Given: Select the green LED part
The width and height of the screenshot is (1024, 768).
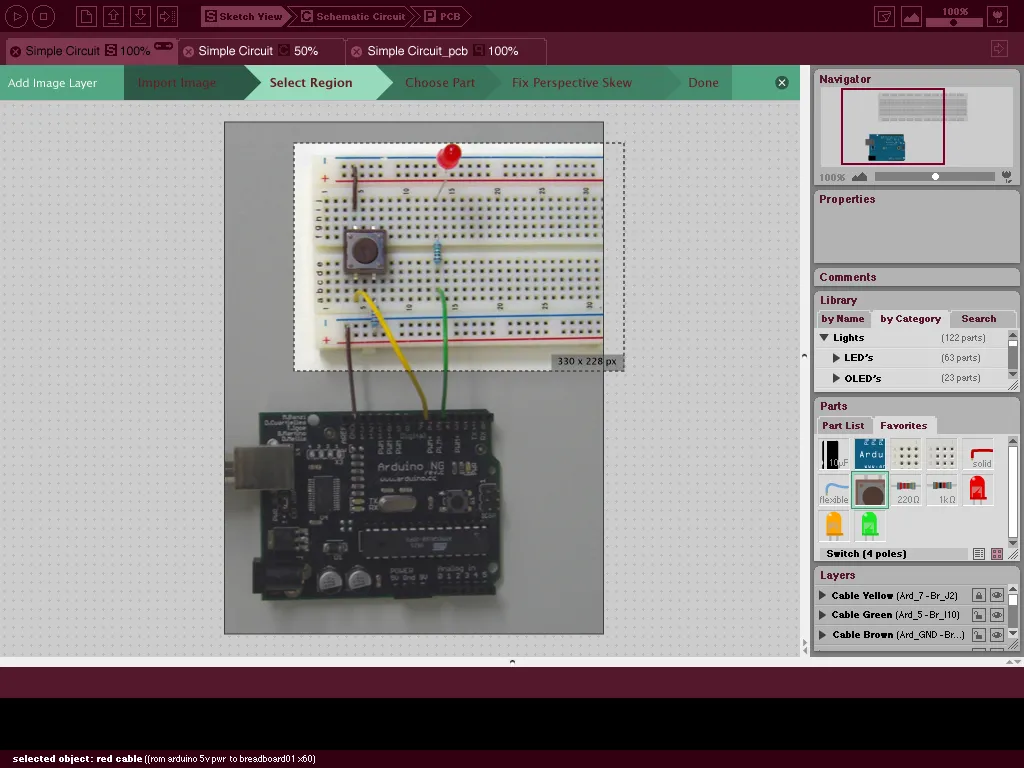Looking at the screenshot, I should coord(870,526).
